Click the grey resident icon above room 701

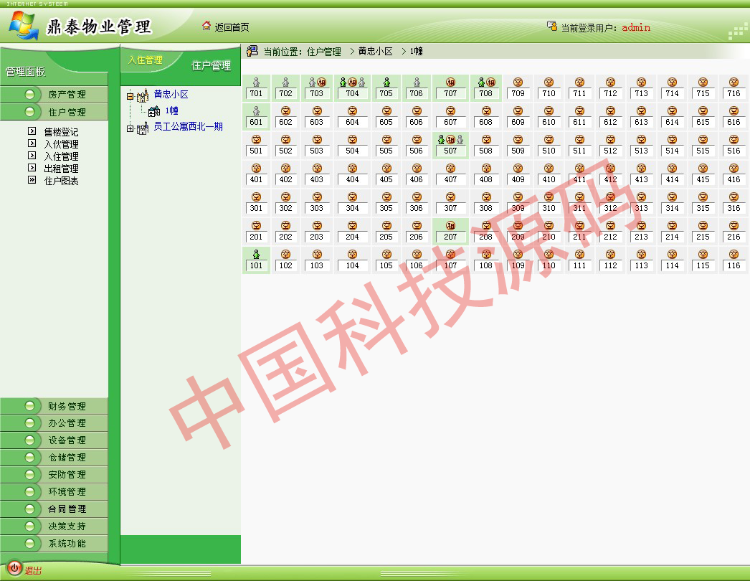256,82
